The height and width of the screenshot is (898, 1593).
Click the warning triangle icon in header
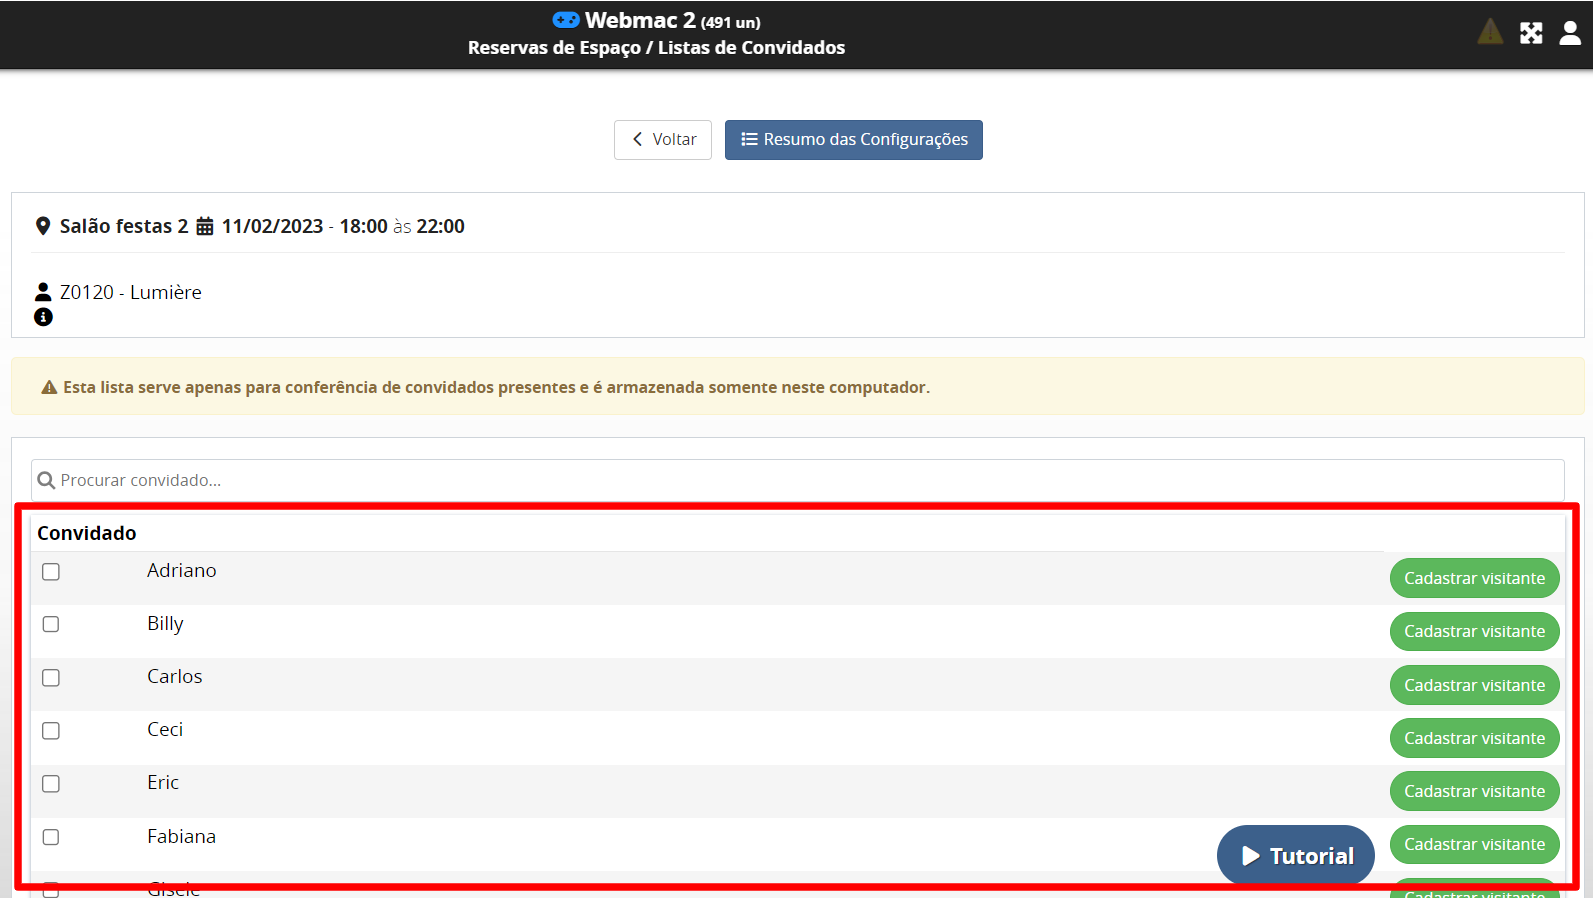tap(1490, 32)
